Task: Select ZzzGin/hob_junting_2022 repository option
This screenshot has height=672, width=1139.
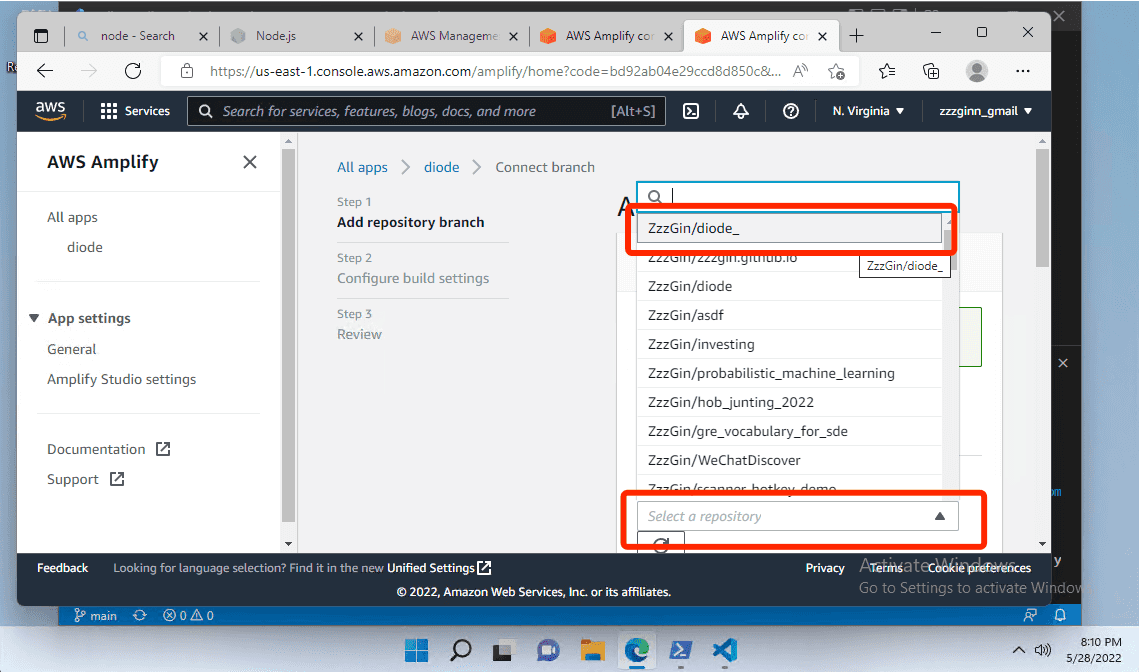Action: pos(790,402)
